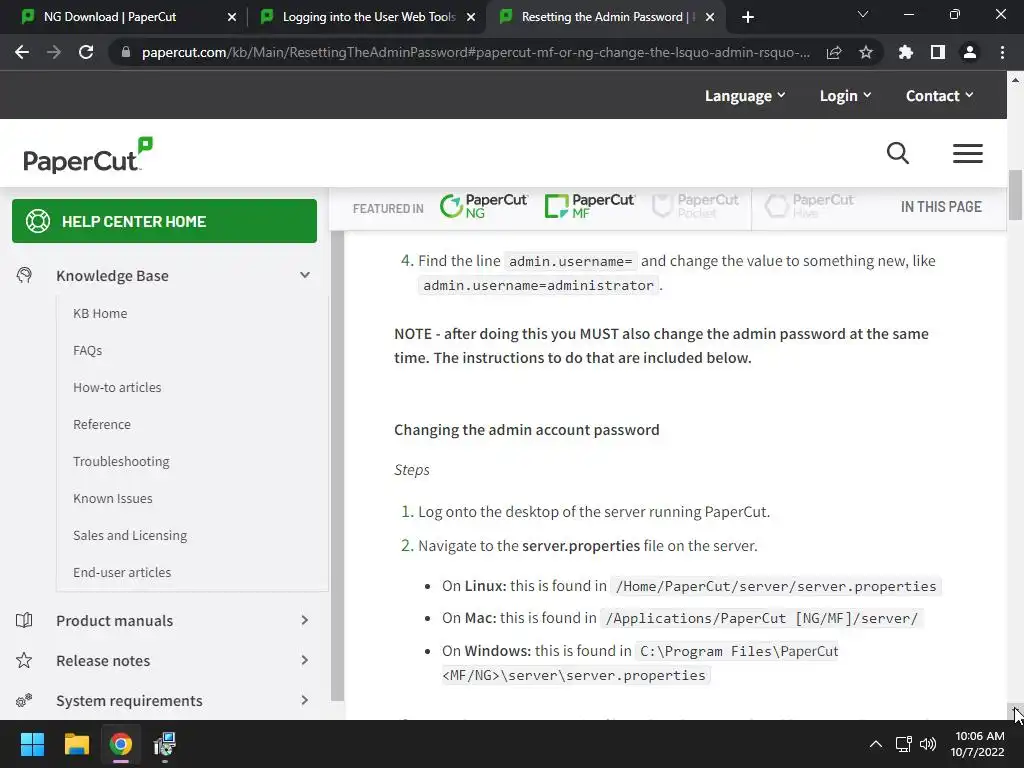Open End-user articles link
1024x768 pixels.
tap(122, 572)
